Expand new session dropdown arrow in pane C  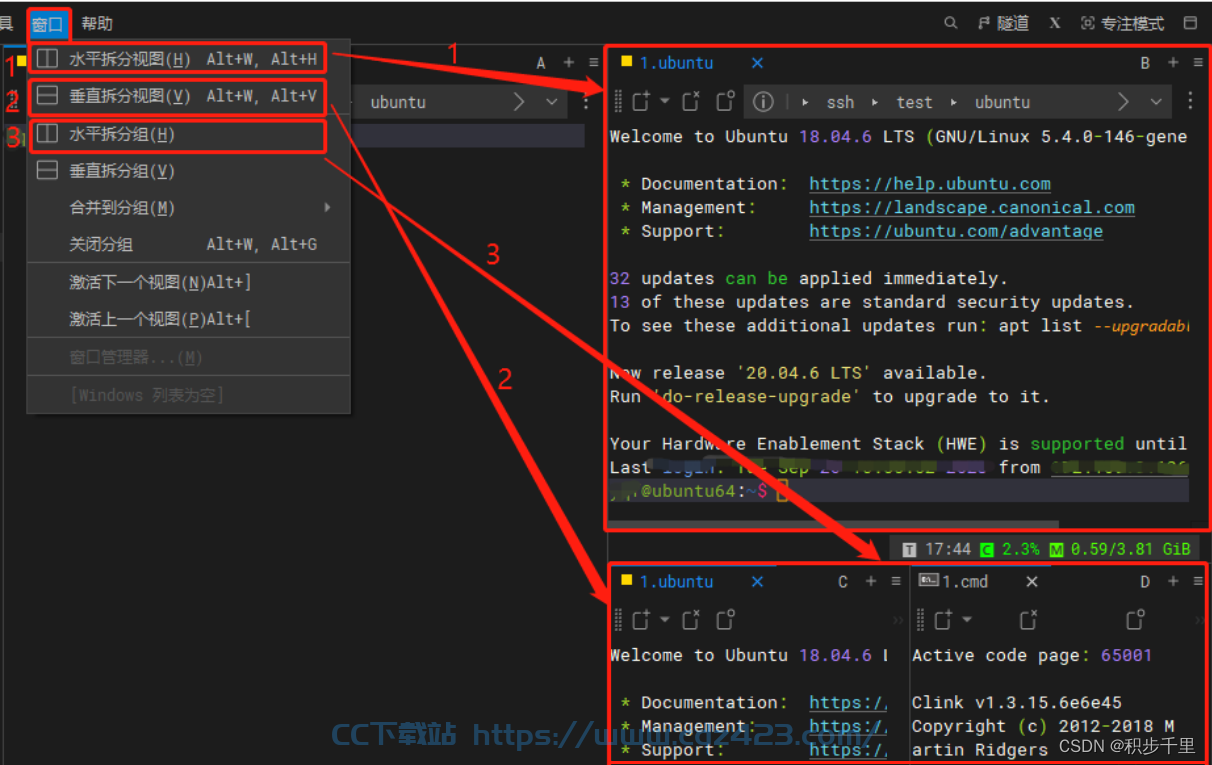click(x=664, y=621)
